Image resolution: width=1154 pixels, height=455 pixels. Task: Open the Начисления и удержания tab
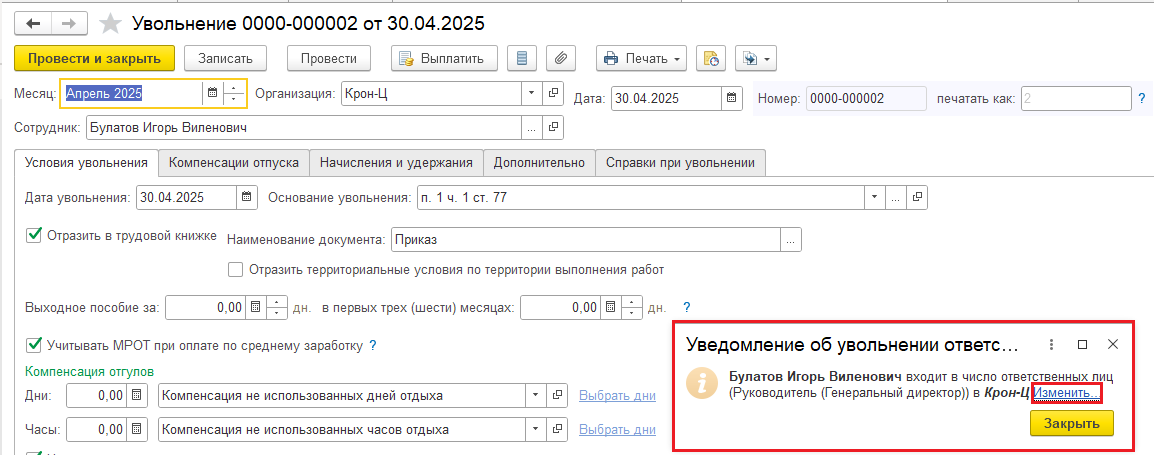396,163
